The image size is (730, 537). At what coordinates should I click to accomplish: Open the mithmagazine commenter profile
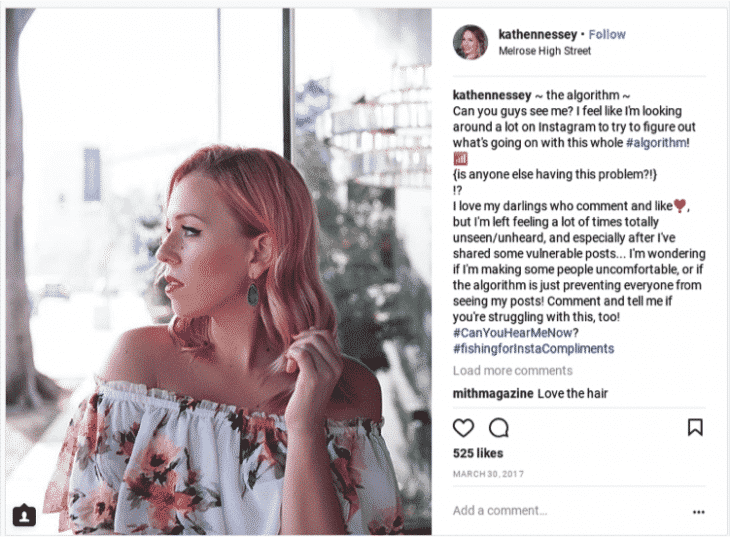click(493, 393)
